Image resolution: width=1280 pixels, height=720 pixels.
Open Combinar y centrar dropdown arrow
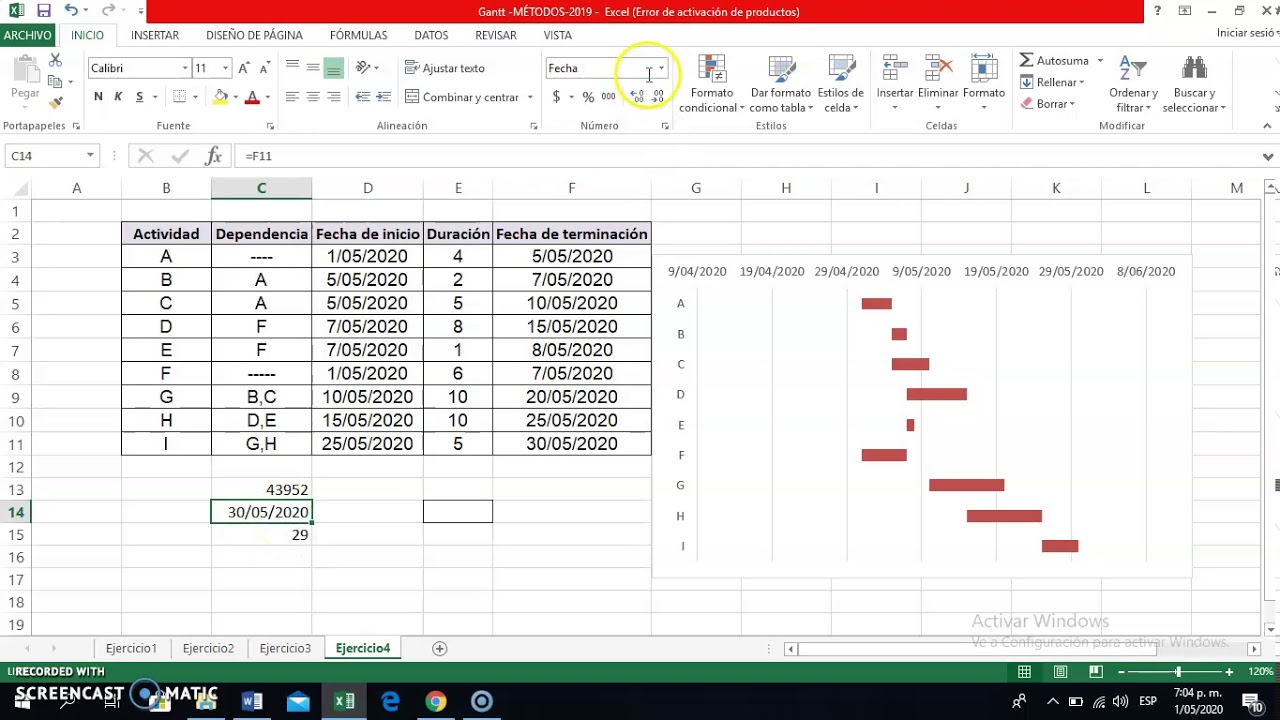tap(530, 97)
